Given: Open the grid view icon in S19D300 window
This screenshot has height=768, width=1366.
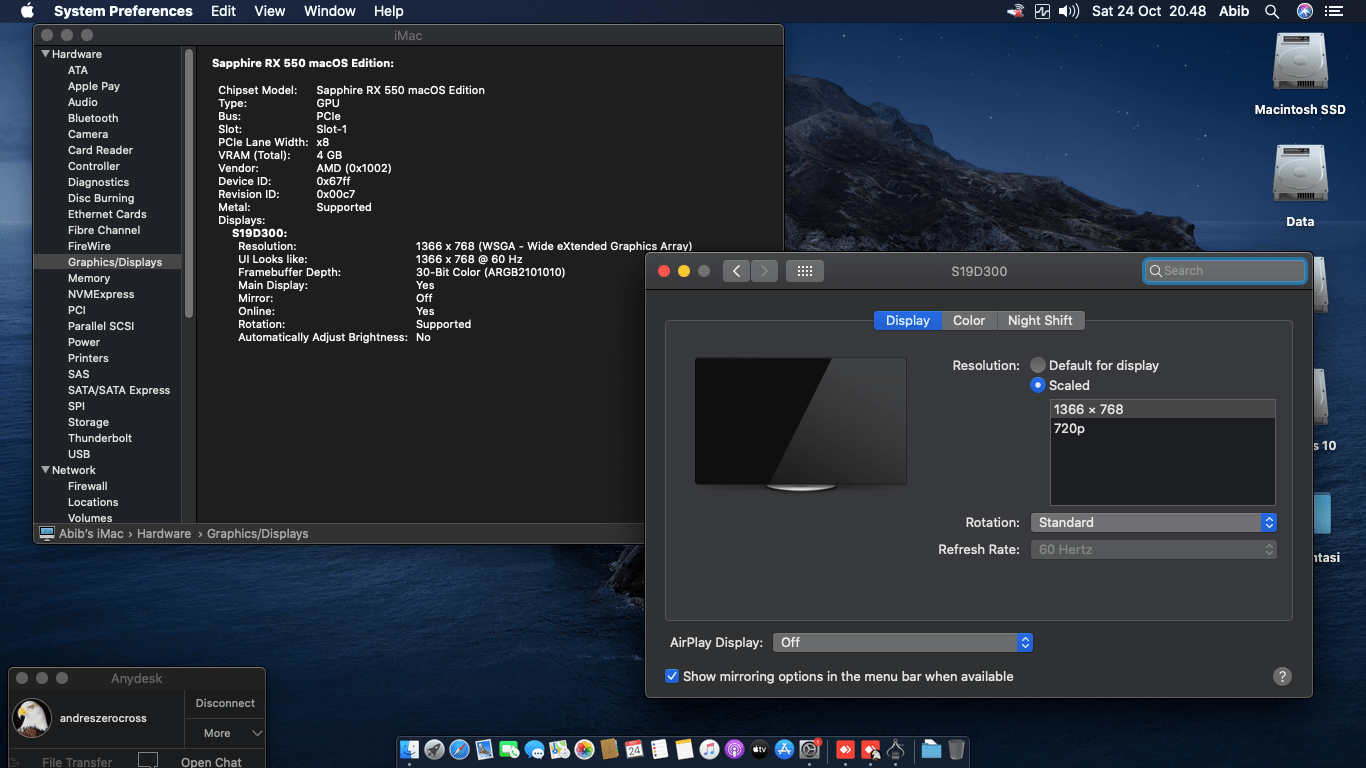Looking at the screenshot, I should [x=805, y=271].
